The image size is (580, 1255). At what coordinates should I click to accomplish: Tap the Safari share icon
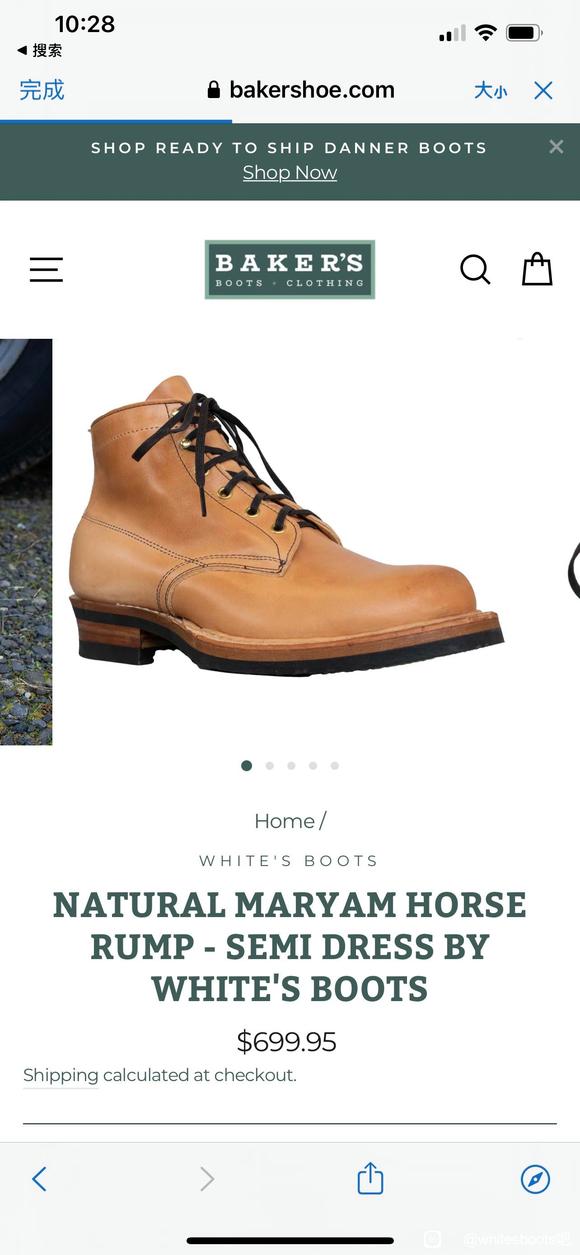(x=370, y=1177)
